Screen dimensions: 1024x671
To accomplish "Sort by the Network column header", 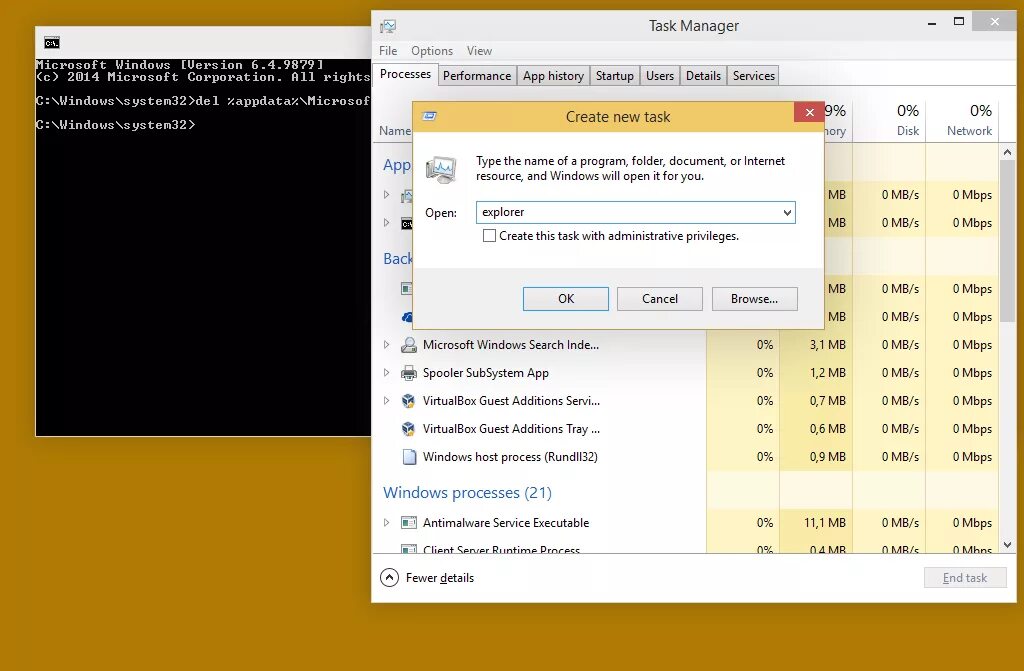I will (963, 120).
